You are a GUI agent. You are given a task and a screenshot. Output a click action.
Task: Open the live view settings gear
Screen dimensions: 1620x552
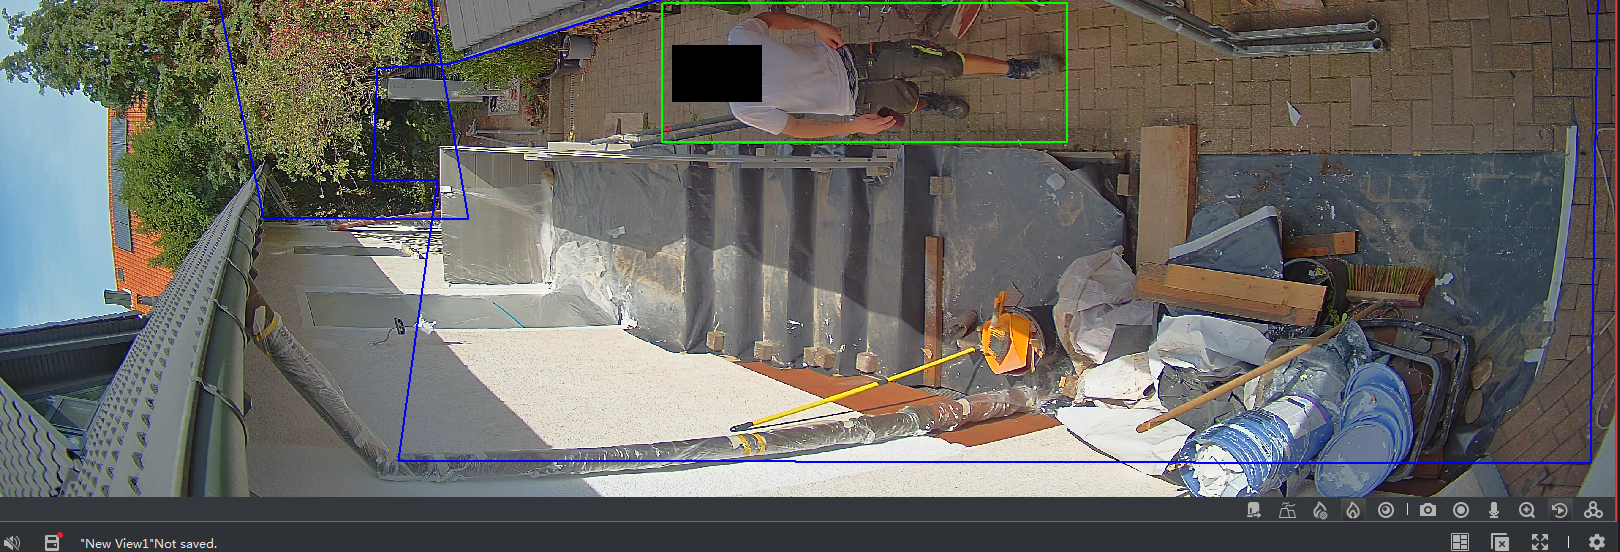coord(1596,542)
